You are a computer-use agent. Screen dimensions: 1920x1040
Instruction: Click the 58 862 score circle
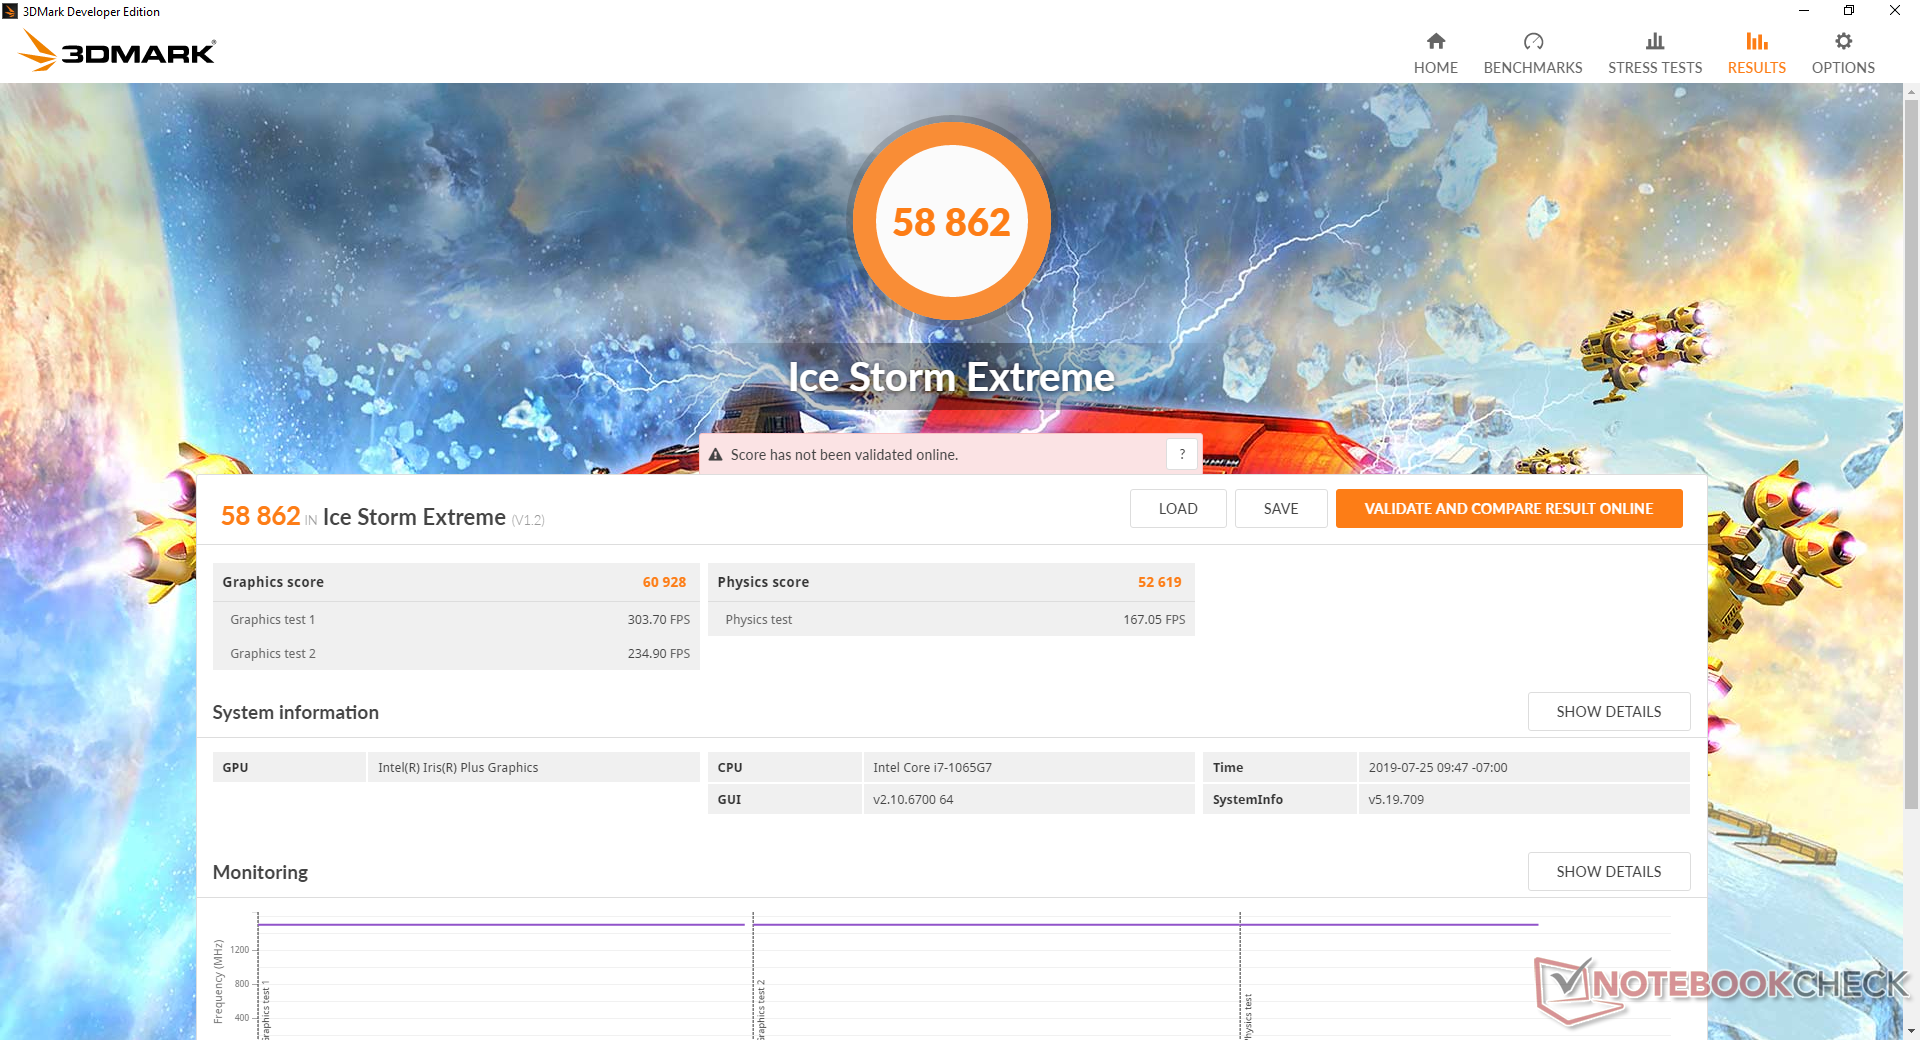tap(951, 221)
